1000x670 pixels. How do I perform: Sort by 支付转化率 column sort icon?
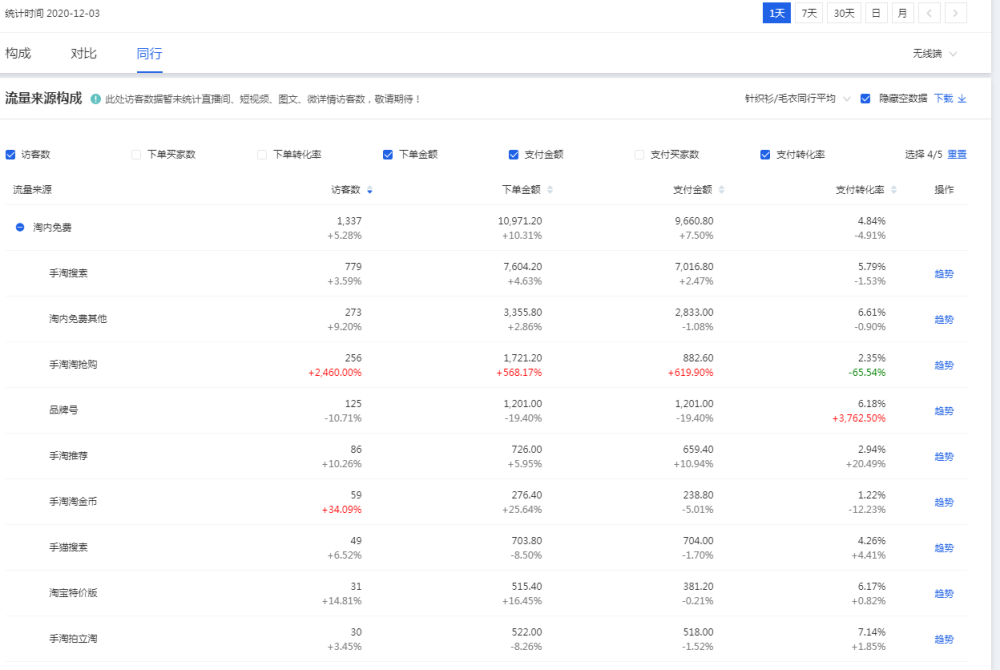point(894,190)
